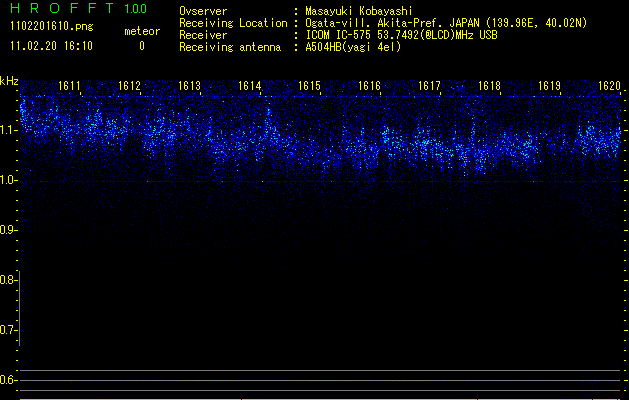The image size is (629, 400).
Task: Click the Ogata-vill. Akita-Pref. JAPAN location text
Action: 446,23
